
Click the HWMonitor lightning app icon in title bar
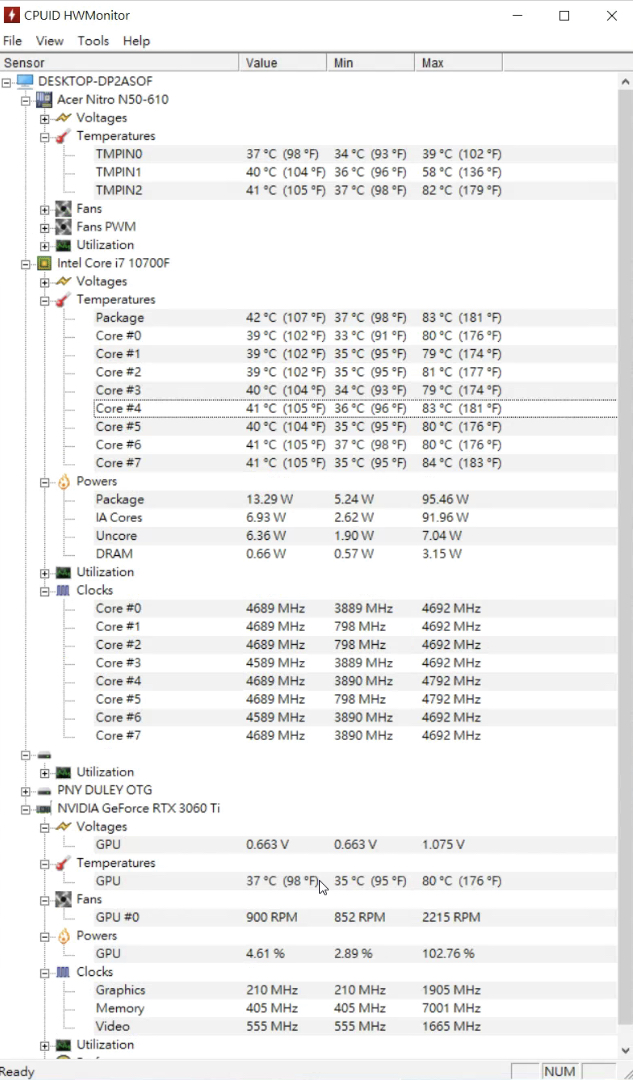tap(11, 15)
